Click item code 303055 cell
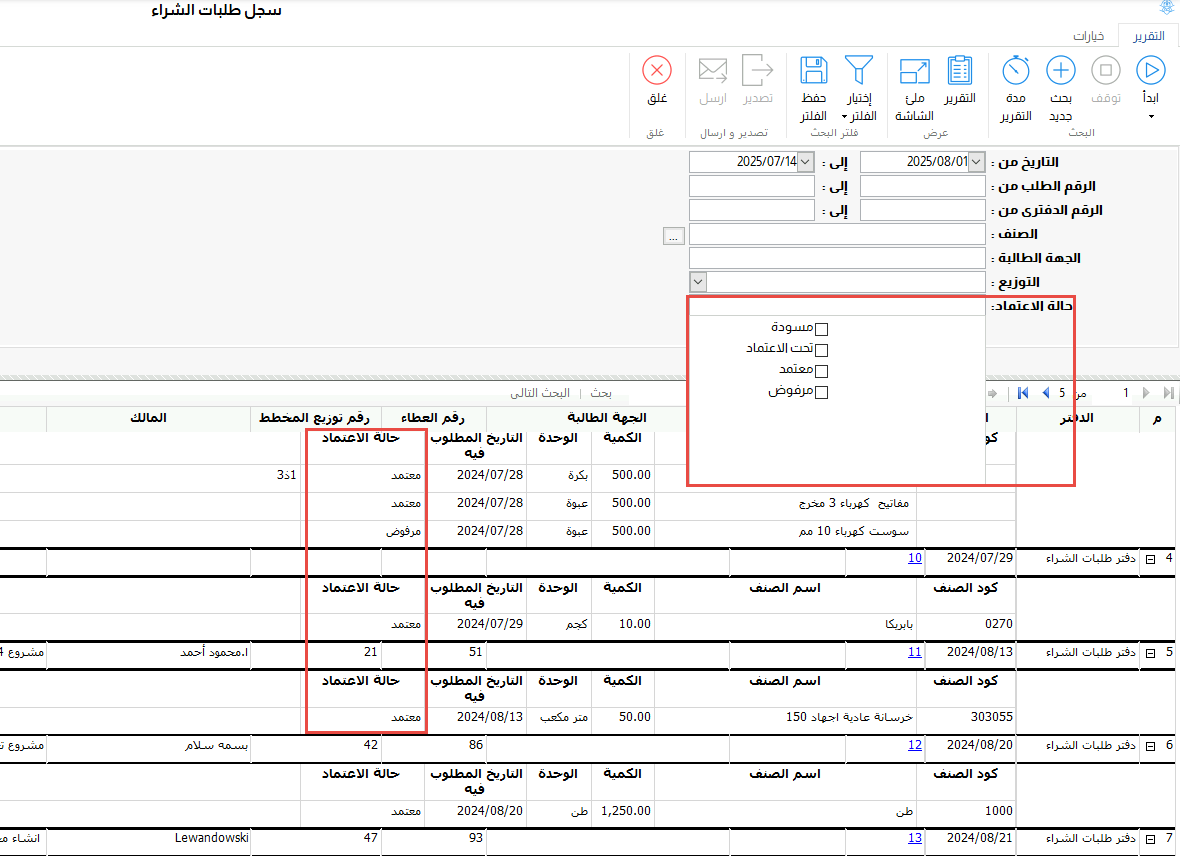 pyautogui.click(x=991, y=717)
